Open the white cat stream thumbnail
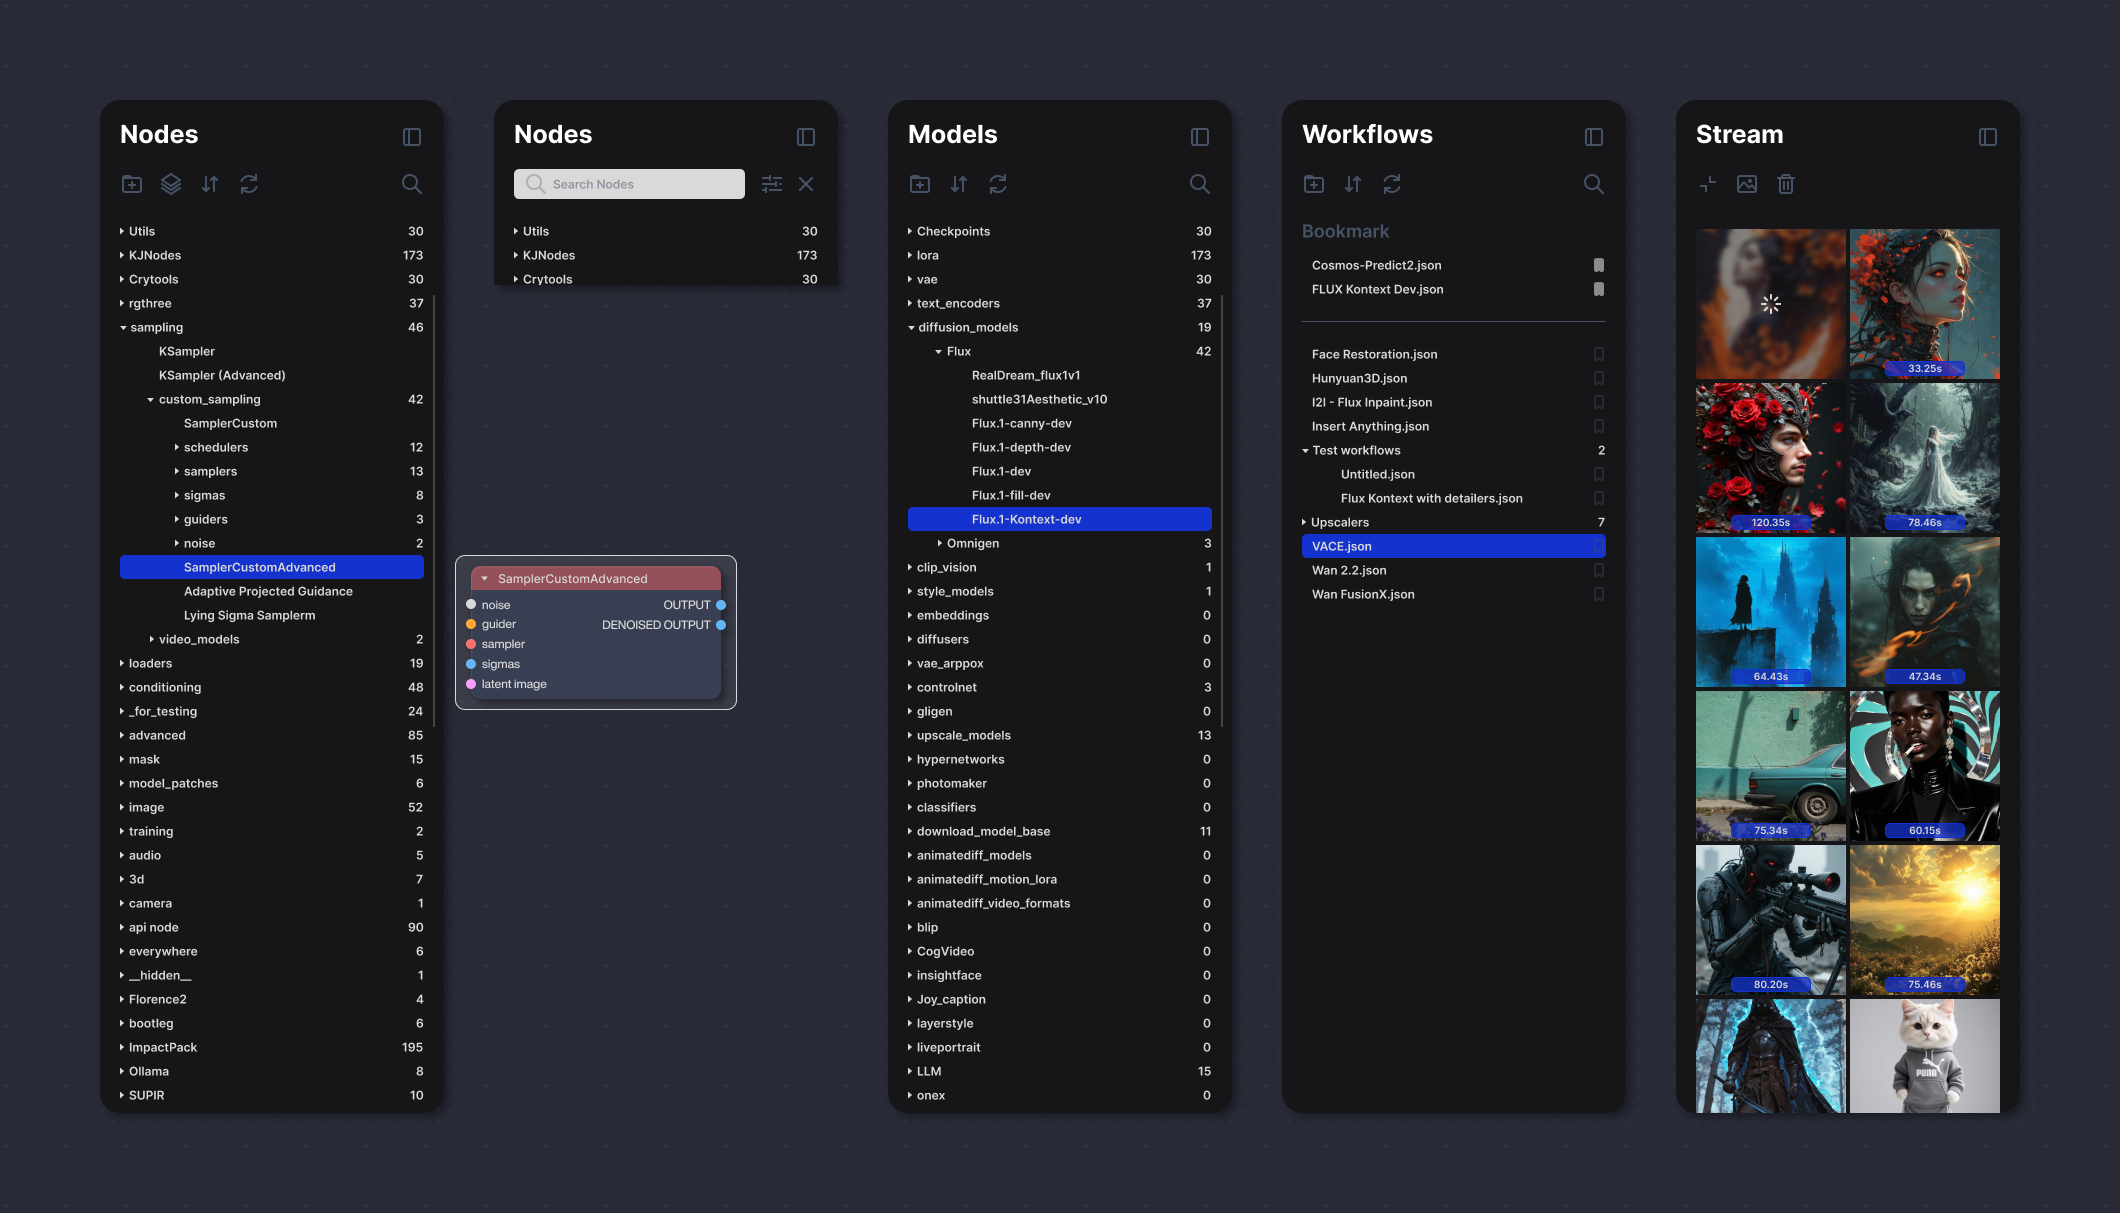This screenshot has width=2120, height=1213. point(1924,1056)
